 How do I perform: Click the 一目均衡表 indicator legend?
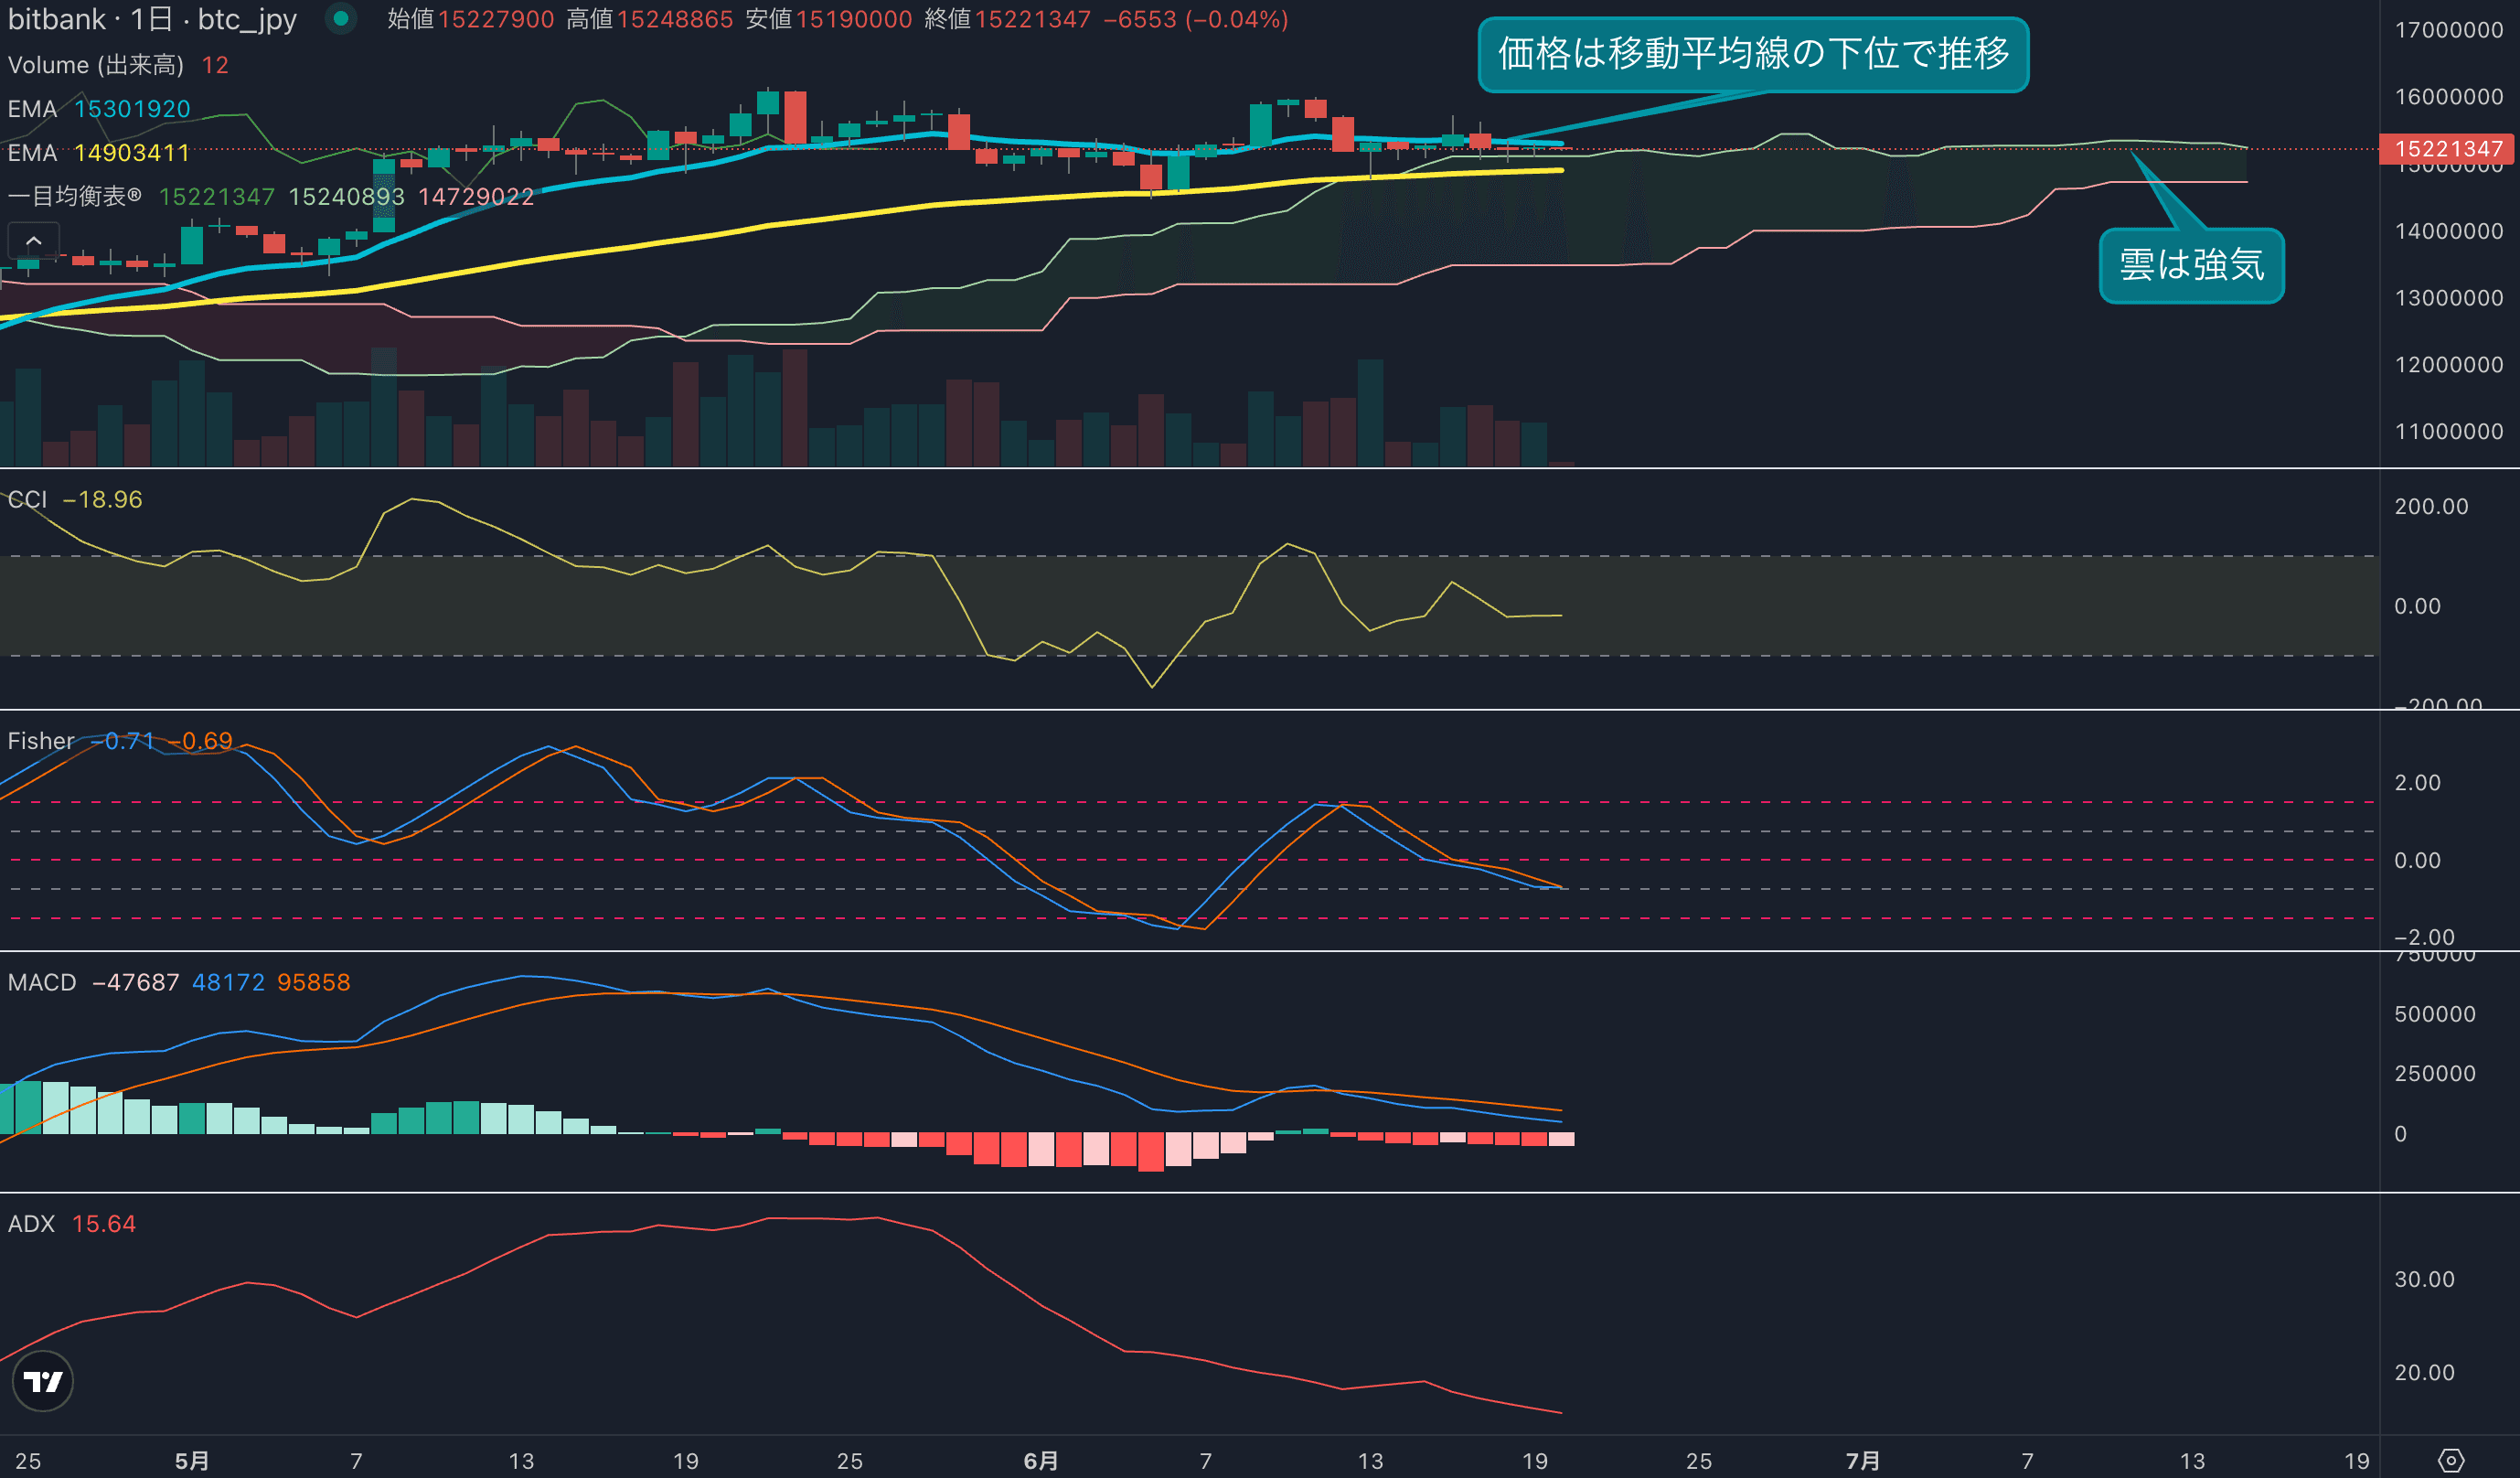point(75,196)
